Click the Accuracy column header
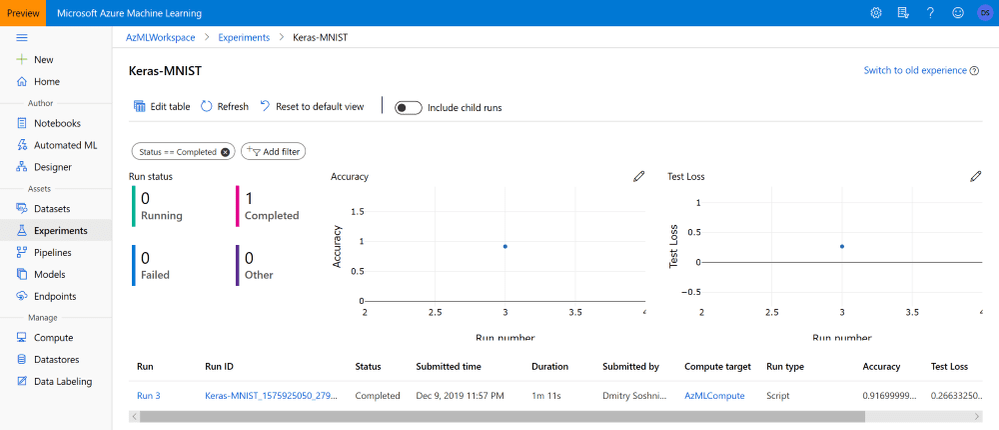 [x=881, y=367]
